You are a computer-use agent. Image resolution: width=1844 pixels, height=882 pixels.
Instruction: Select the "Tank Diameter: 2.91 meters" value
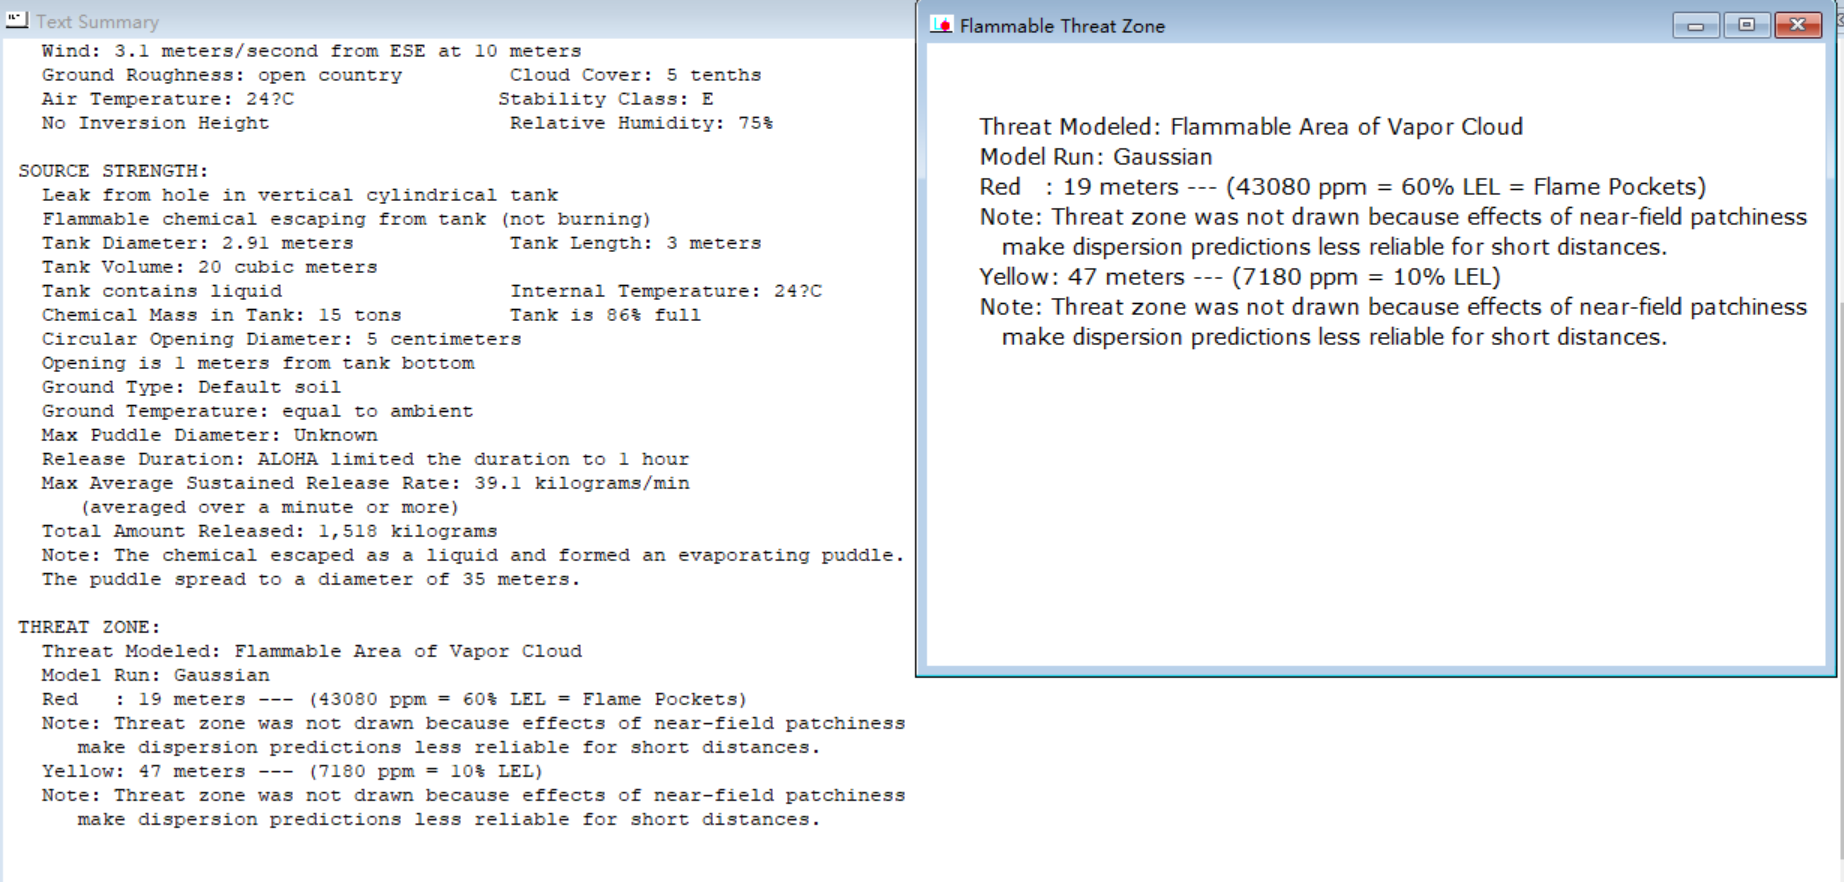197,243
